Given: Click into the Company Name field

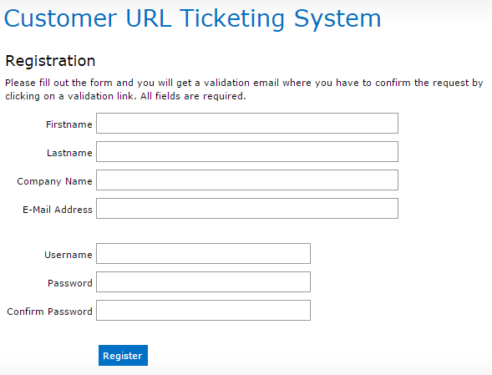Looking at the screenshot, I should tap(247, 180).
